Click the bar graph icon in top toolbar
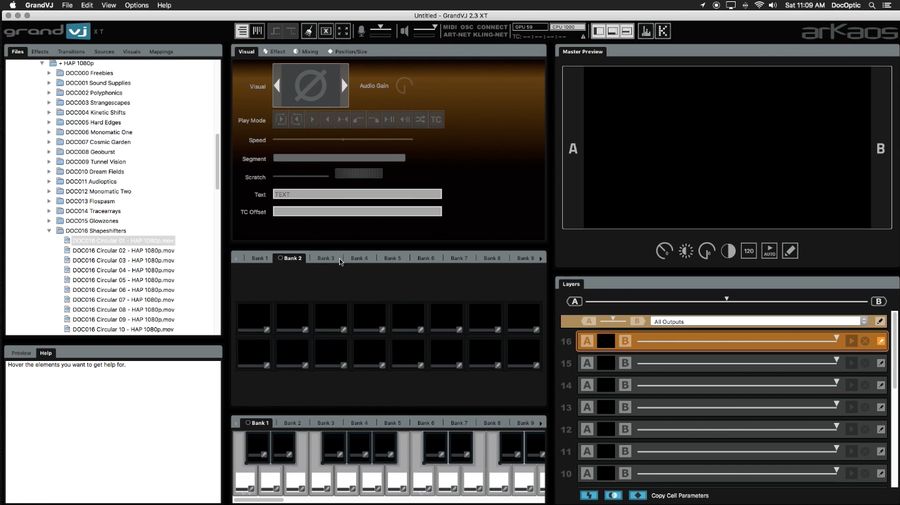This screenshot has height=505, width=900. 646,31
